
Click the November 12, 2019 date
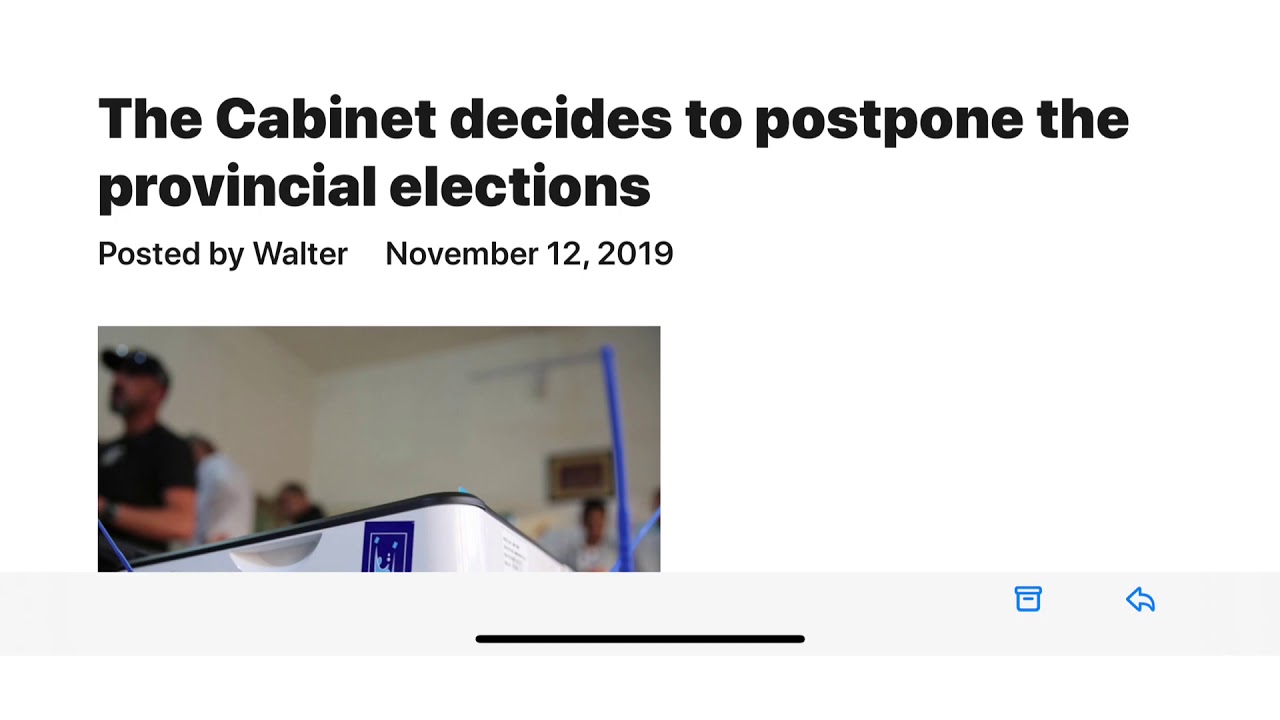click(x=529, y=254)
